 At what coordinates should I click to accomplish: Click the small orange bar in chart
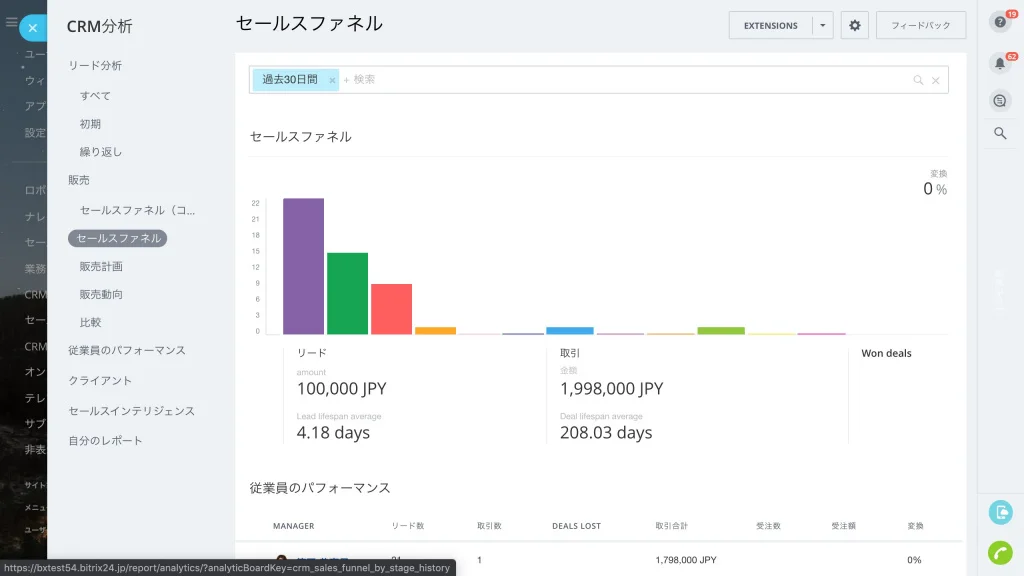[x=436, y=330]
